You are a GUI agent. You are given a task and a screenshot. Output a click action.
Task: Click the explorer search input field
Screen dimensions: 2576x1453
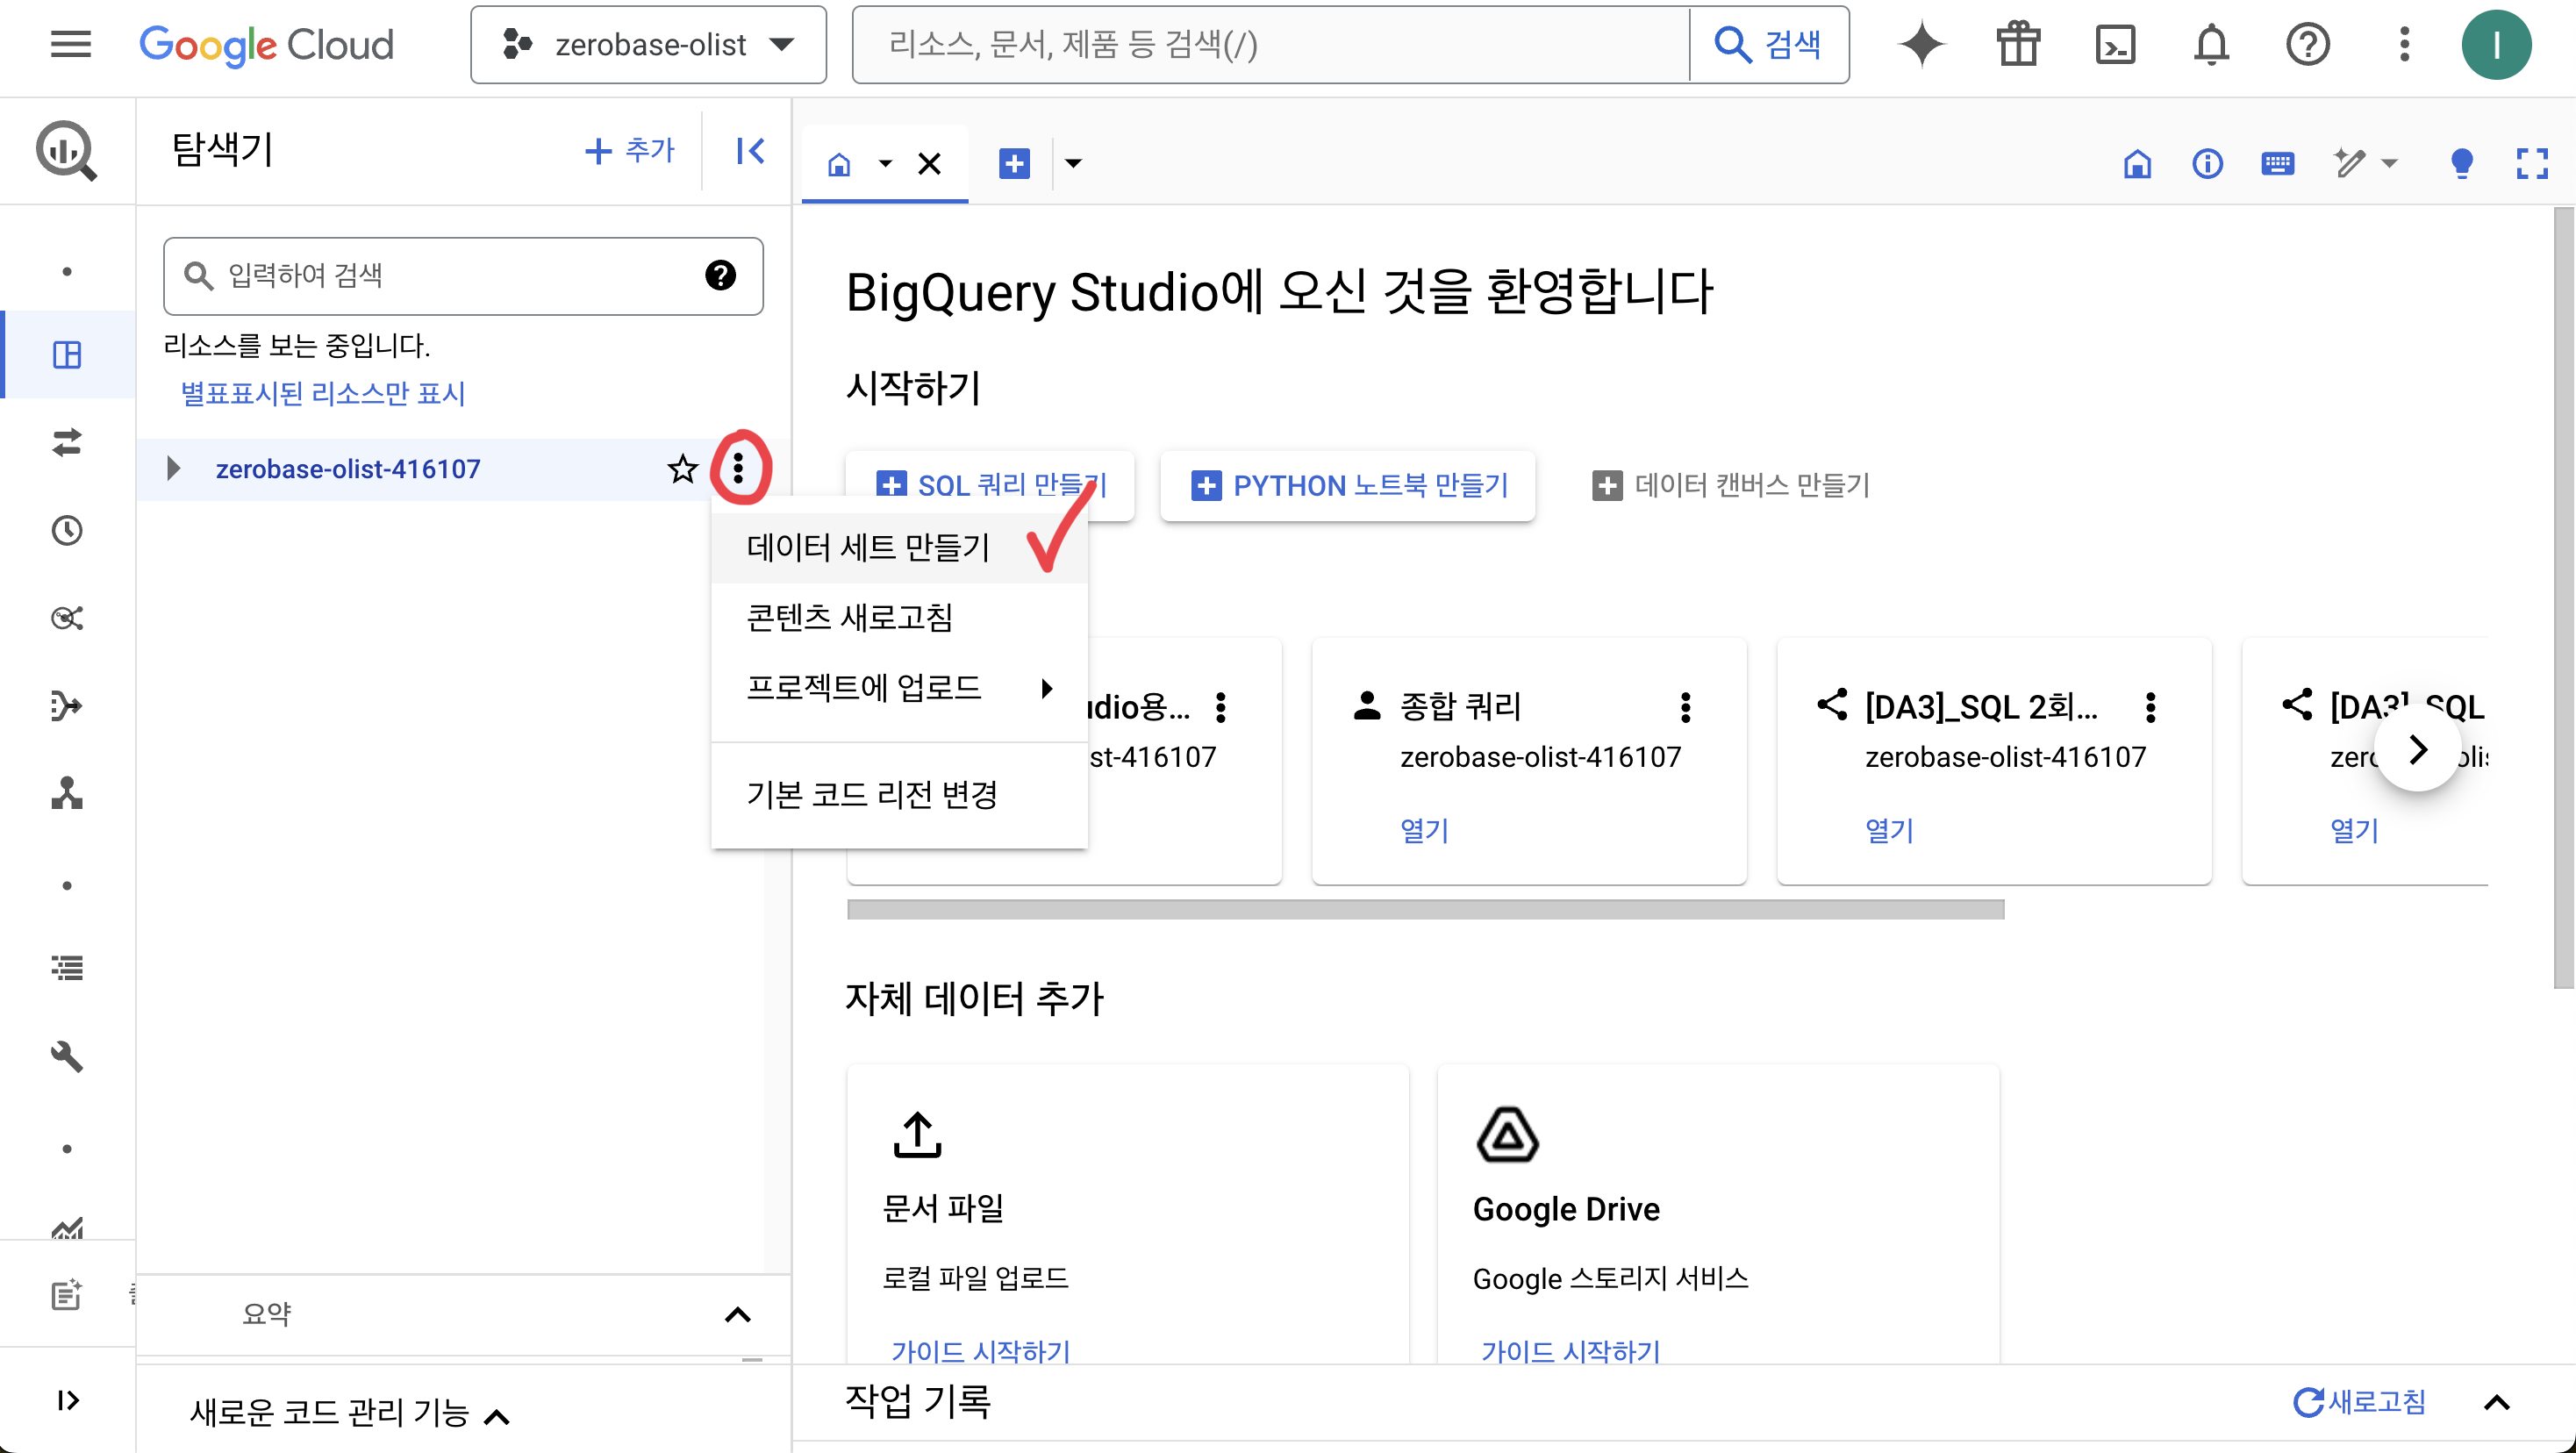pos(450,276)
